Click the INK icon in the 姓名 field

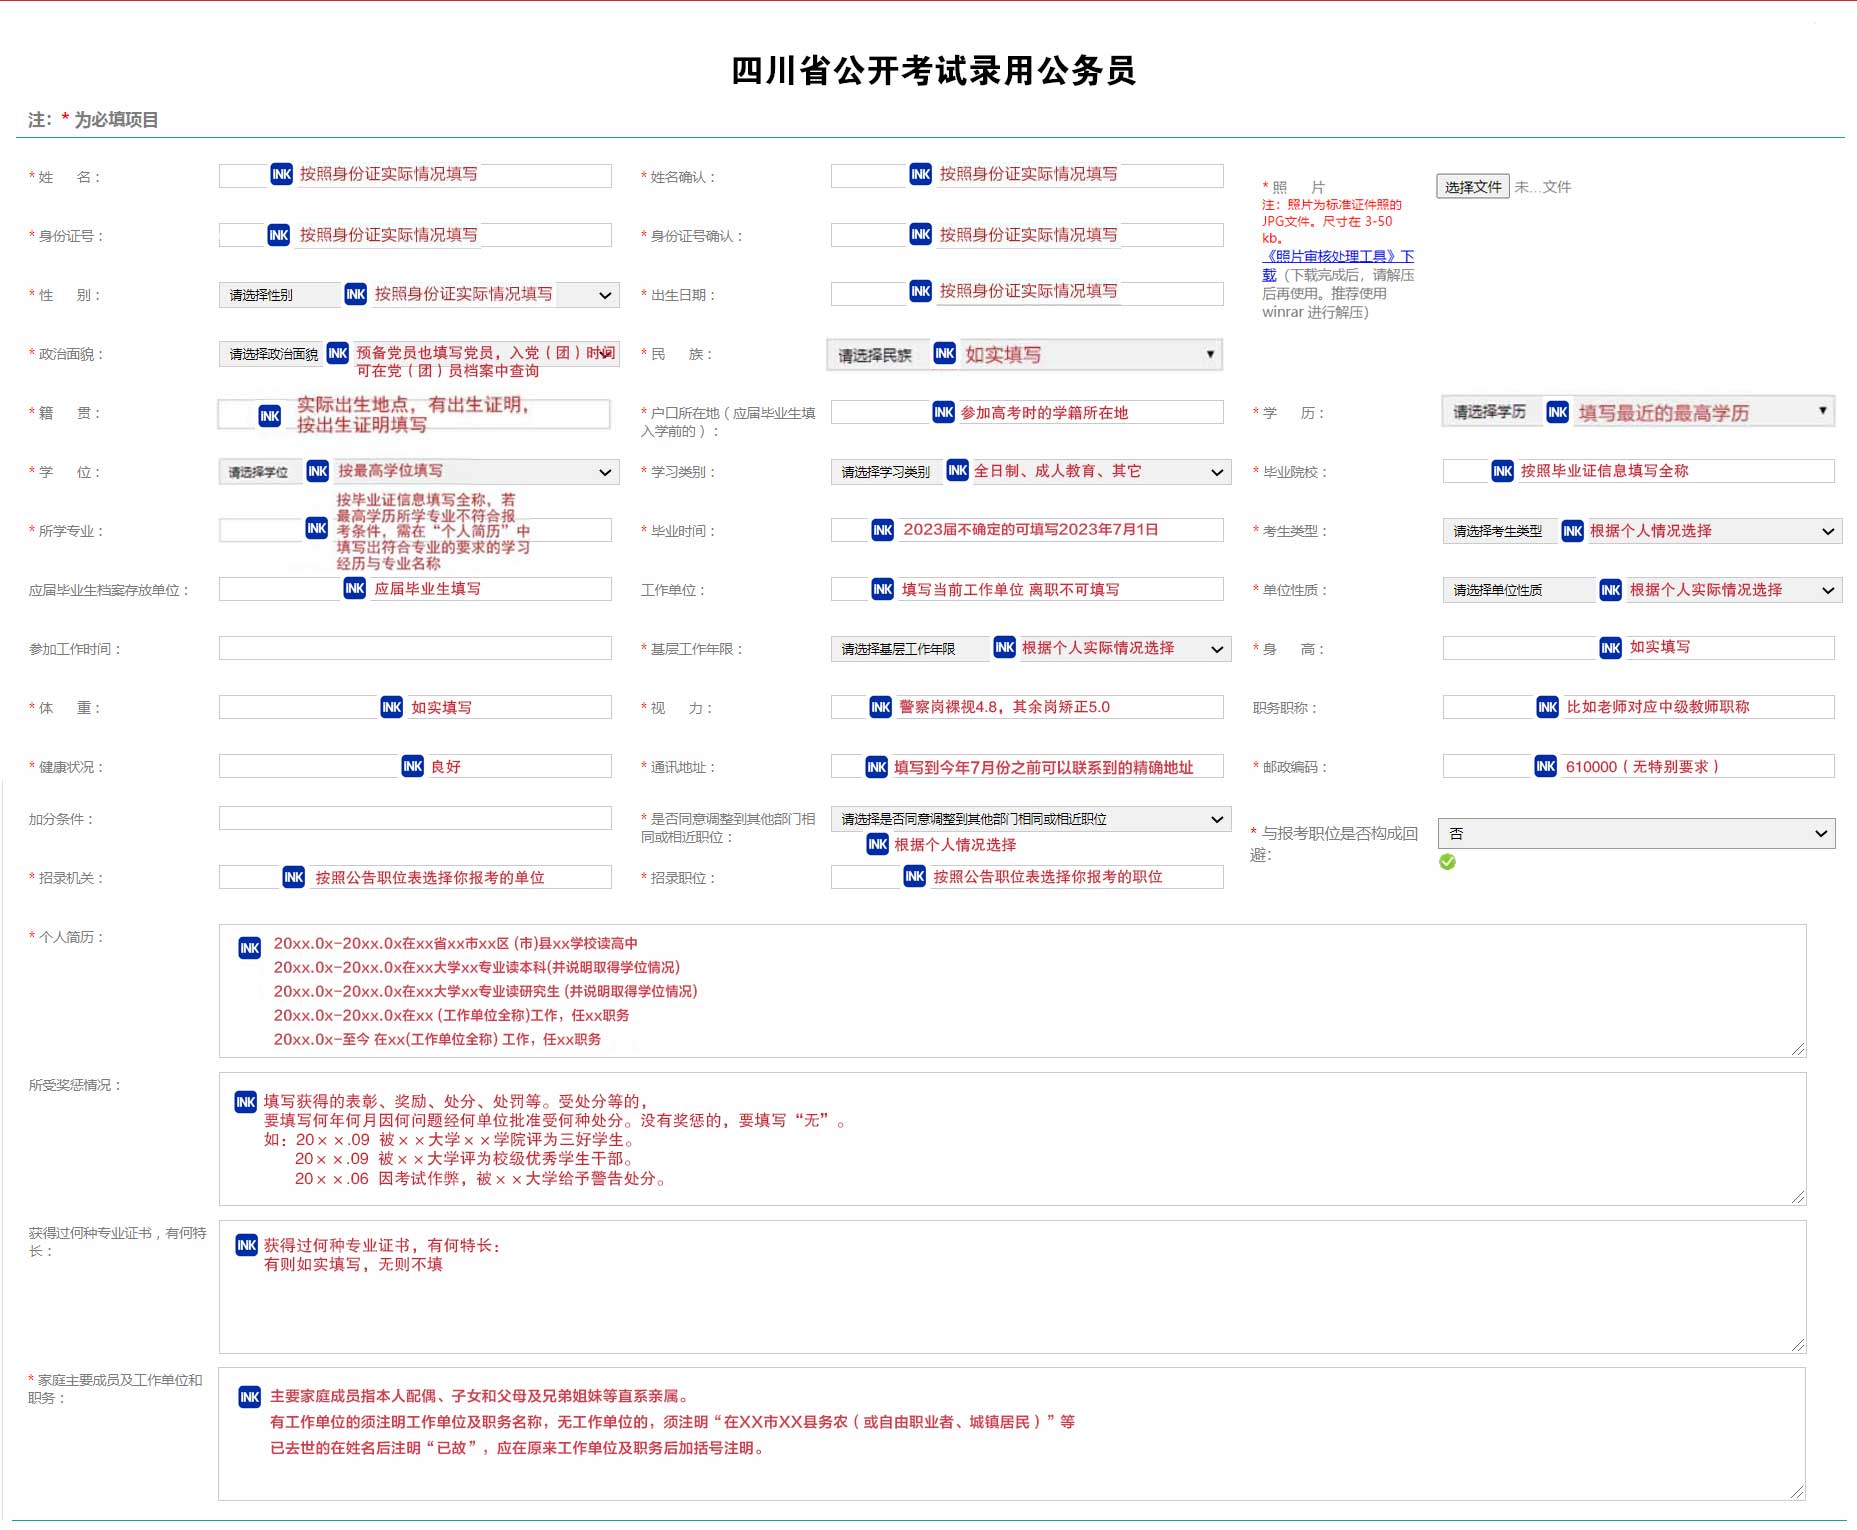point(281,174)
